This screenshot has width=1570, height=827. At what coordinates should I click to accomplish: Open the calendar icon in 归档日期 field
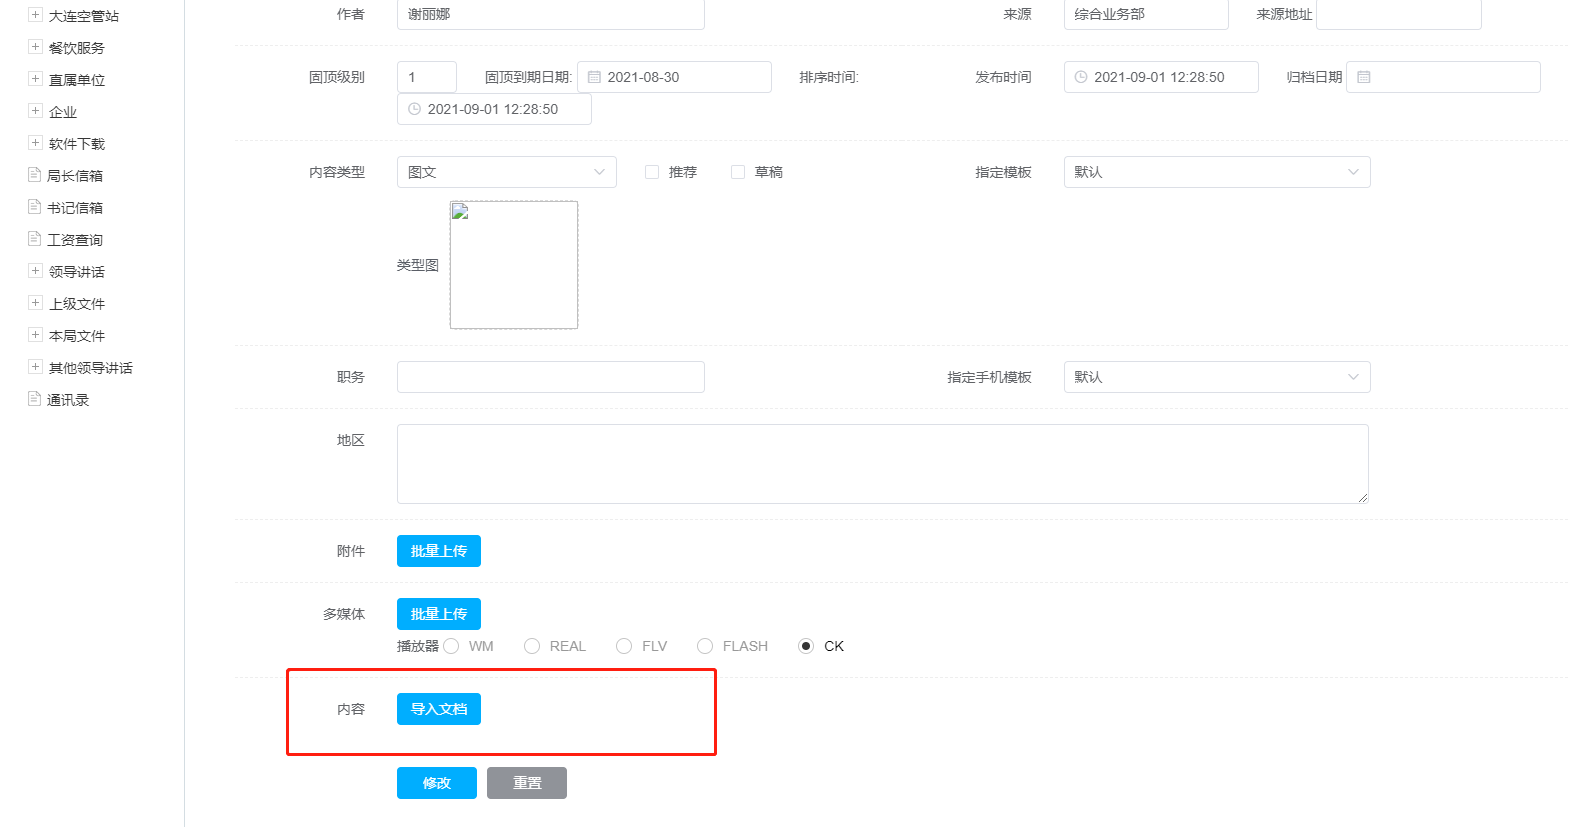pyautogui.click(x=1364, y=77)
